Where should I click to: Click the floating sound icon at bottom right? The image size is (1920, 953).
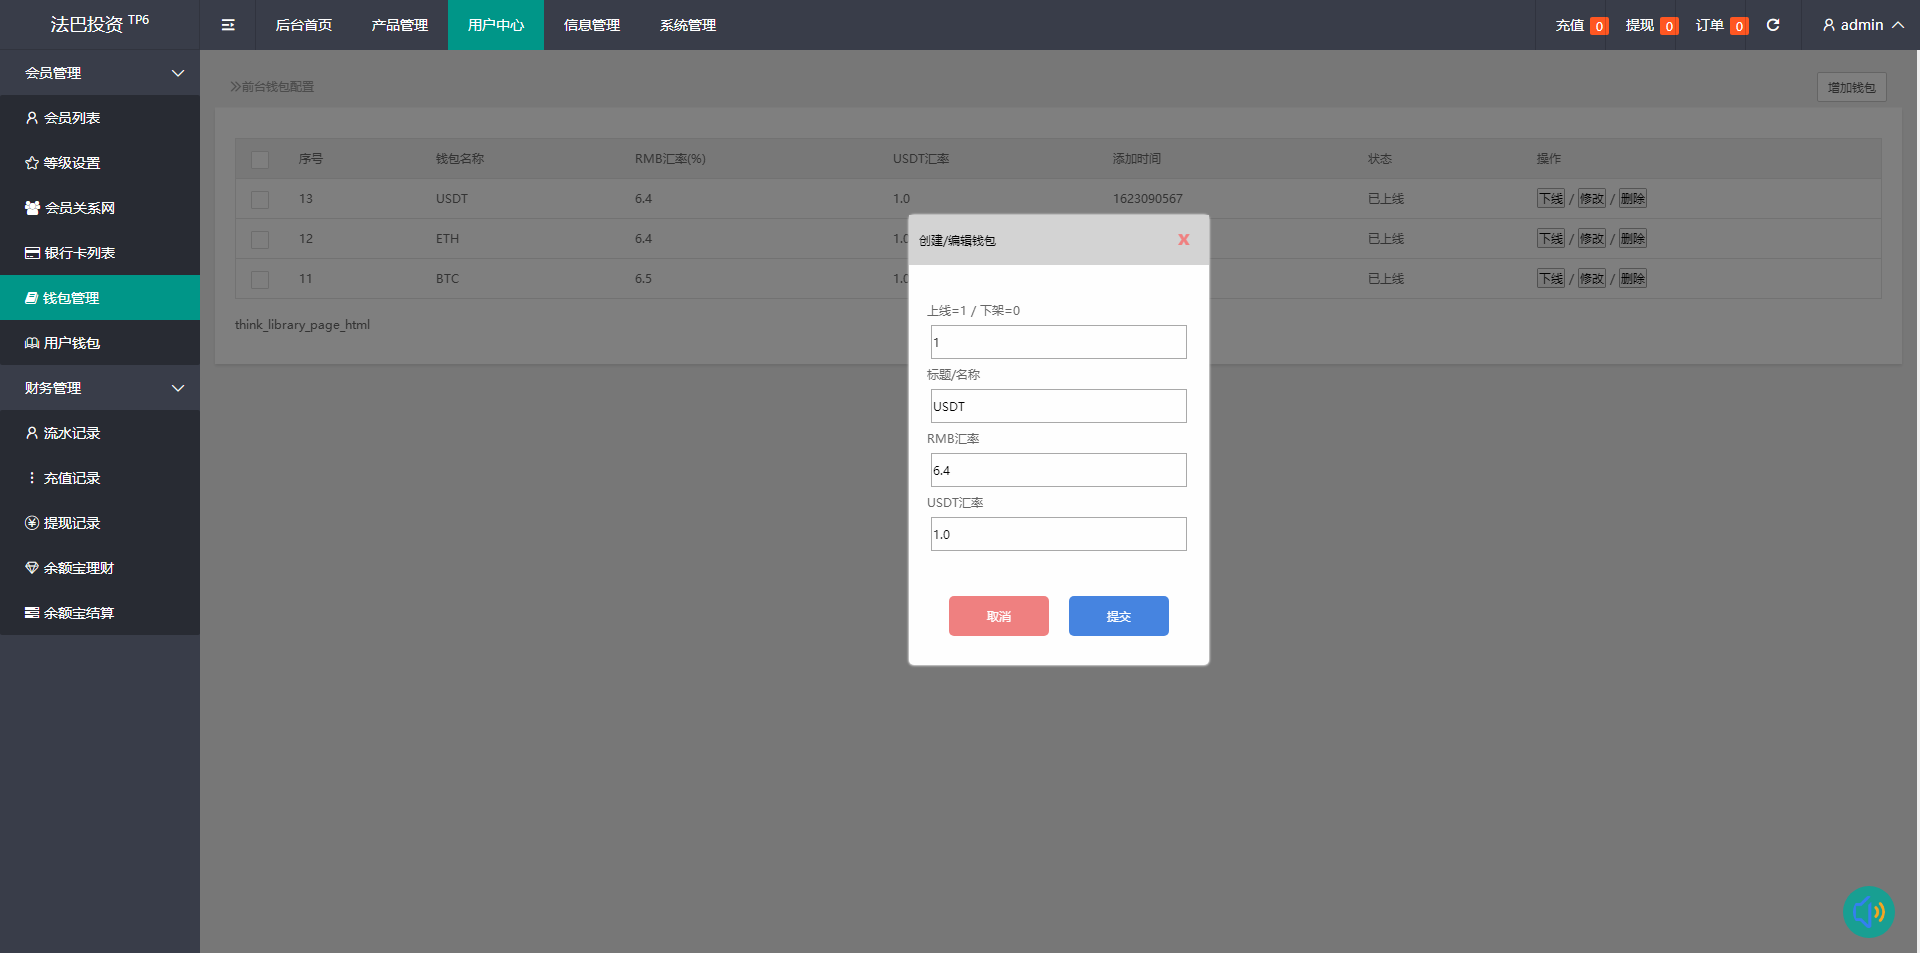click(x=1868, y=911)
